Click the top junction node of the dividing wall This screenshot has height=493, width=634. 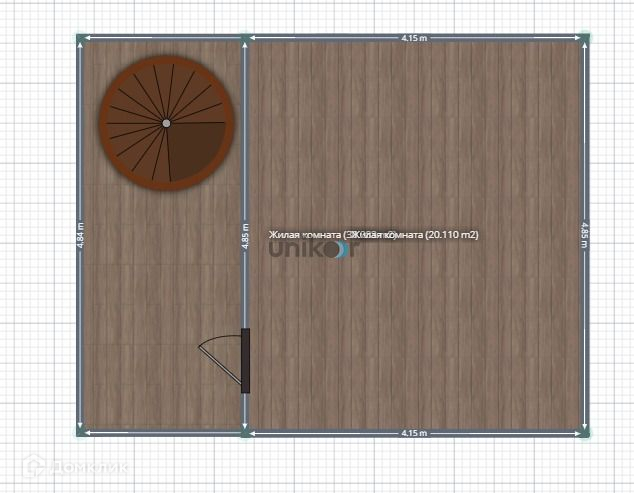click(x=245, y=38)
